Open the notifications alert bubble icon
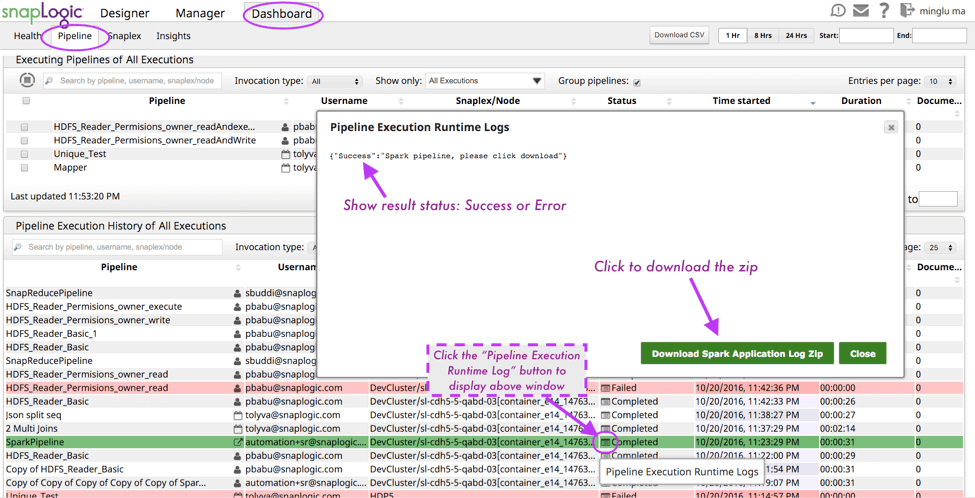Viewport: 975px width, 498px height. coord(838,11)
